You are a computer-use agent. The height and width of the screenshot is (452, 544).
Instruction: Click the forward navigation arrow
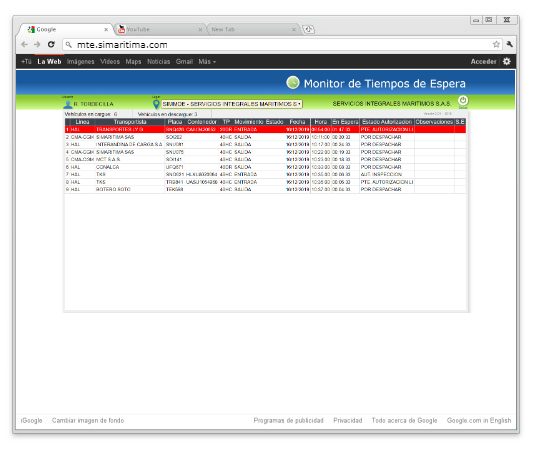(37, 44)
